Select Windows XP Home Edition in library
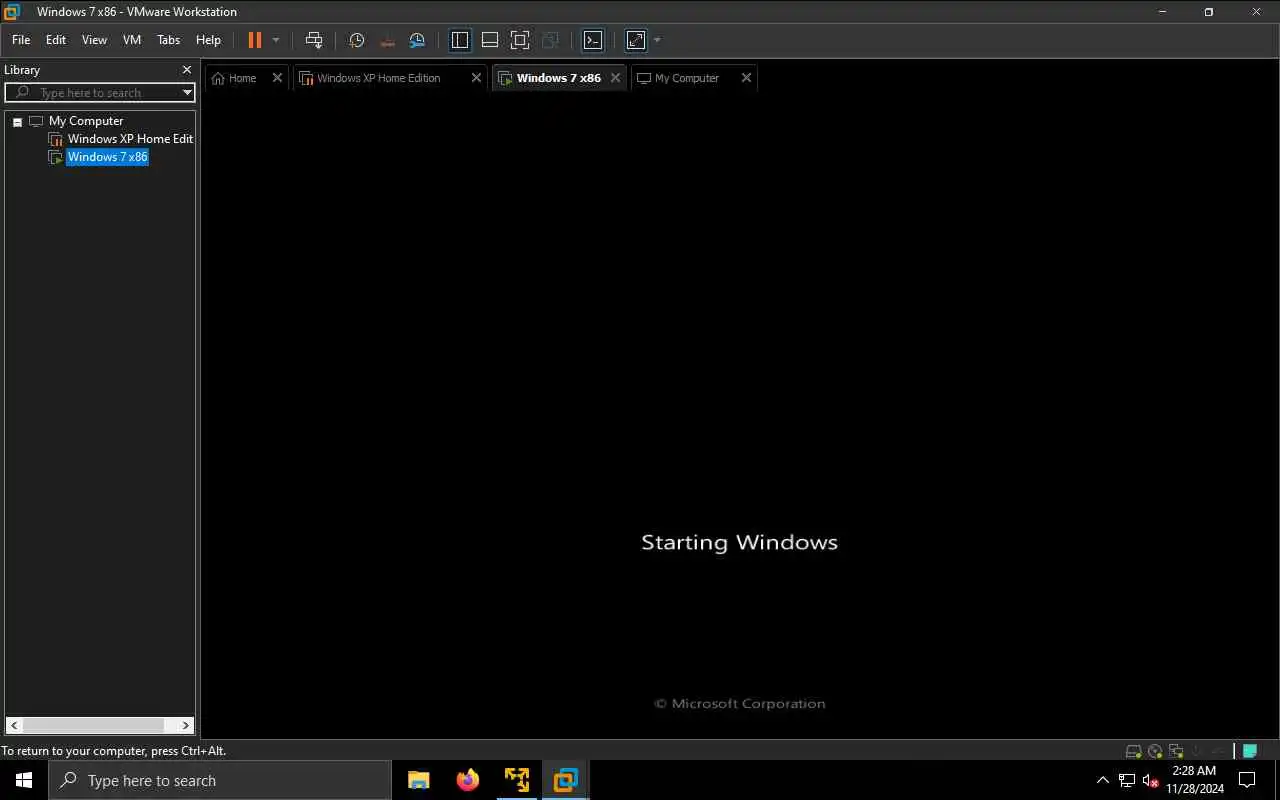The image size is (1280, 800). point(130,139)
